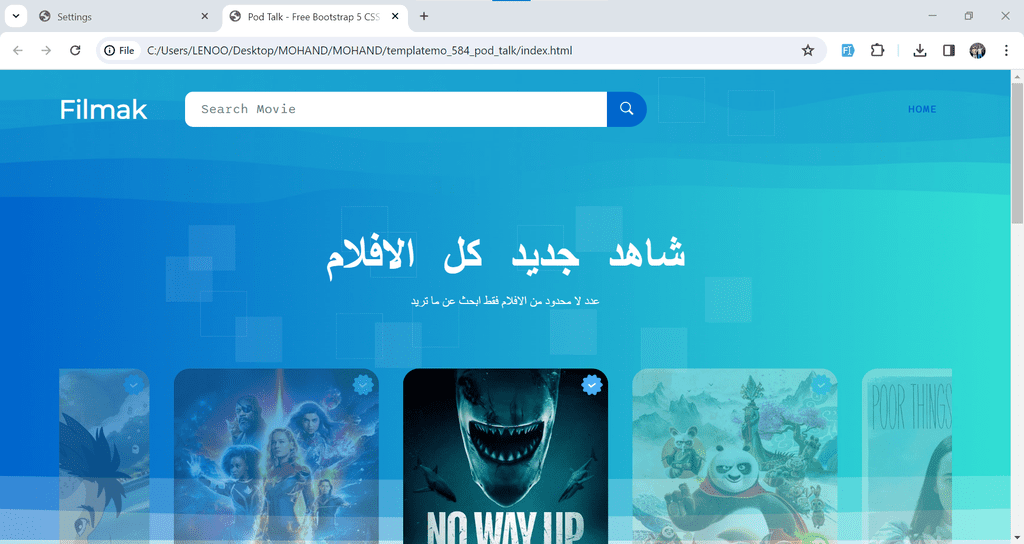Image resolution: width=1024 pixels, height=544 pixels.
Task: Click the Arabic headline شاهد جديد كل الافلام
Action: click(x=505, y=257)
